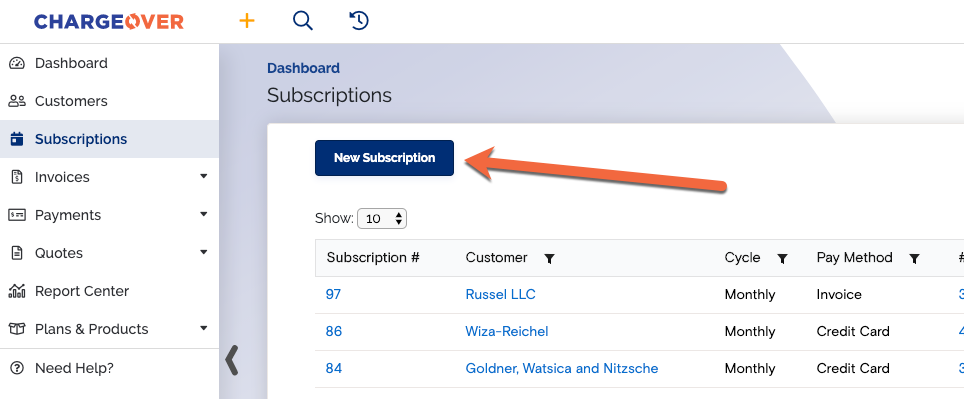The image size is (964, 399).
Task: Click the Plans & Products box icon
Action: pyautogui.click(x=17, y=329)
